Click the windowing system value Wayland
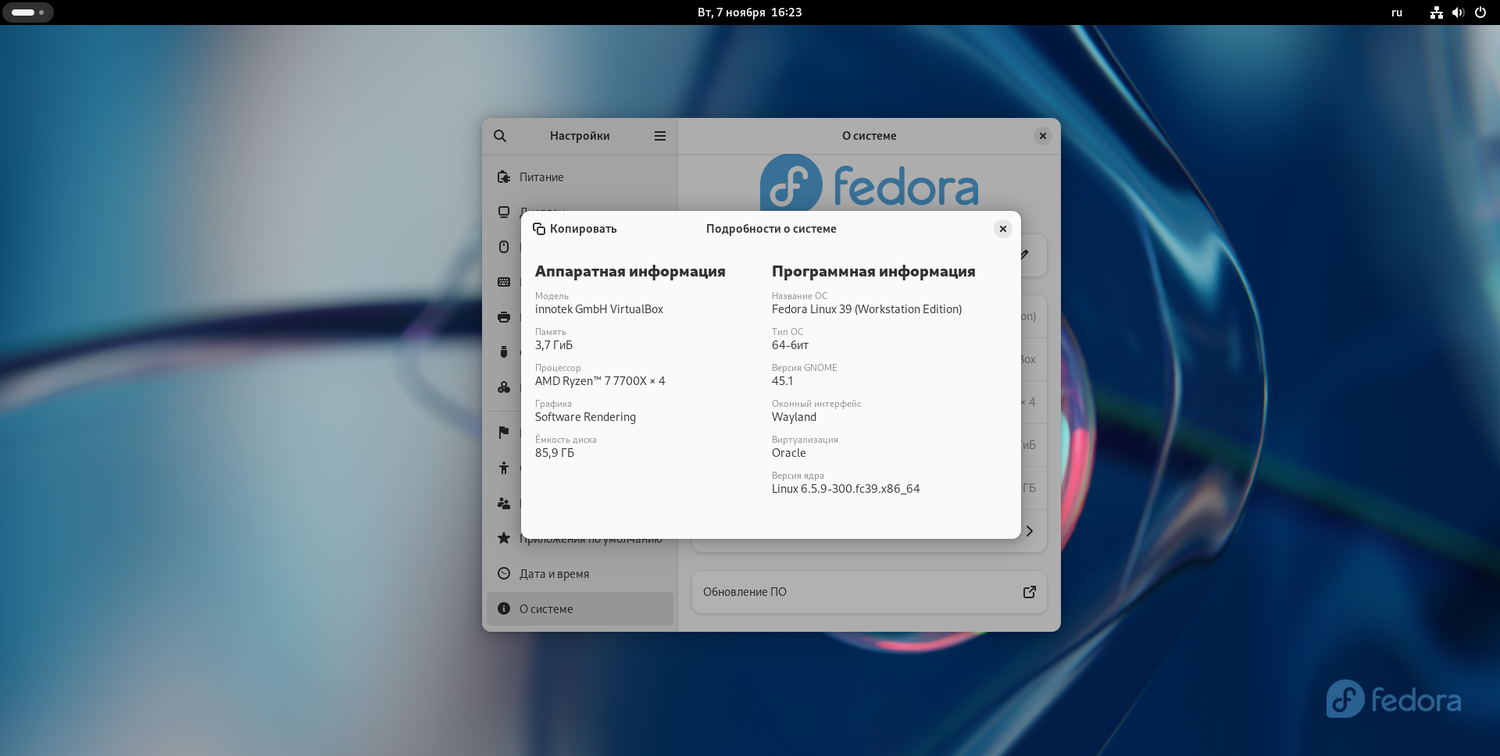 tap(794, 417)
